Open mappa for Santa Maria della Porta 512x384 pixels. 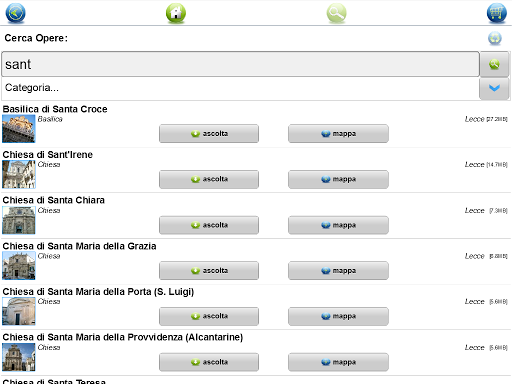[338, 316]
